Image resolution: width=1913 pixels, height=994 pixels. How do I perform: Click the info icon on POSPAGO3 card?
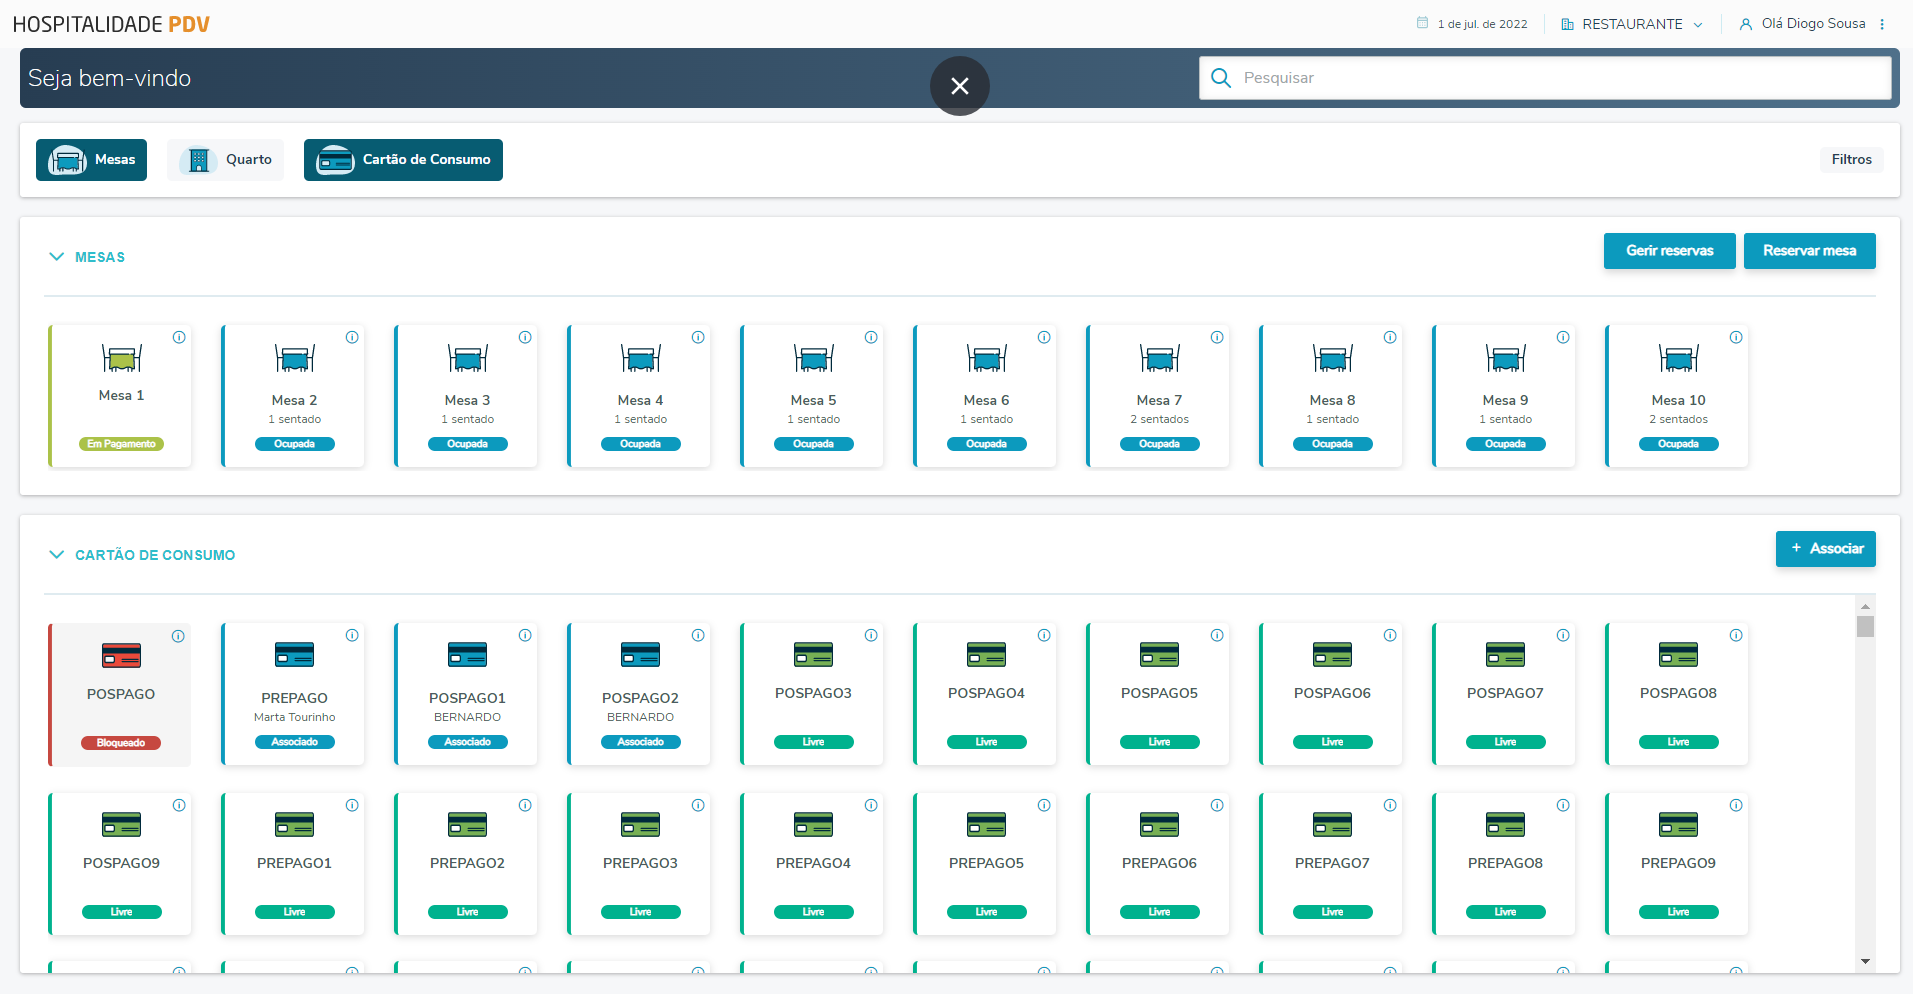871,635
